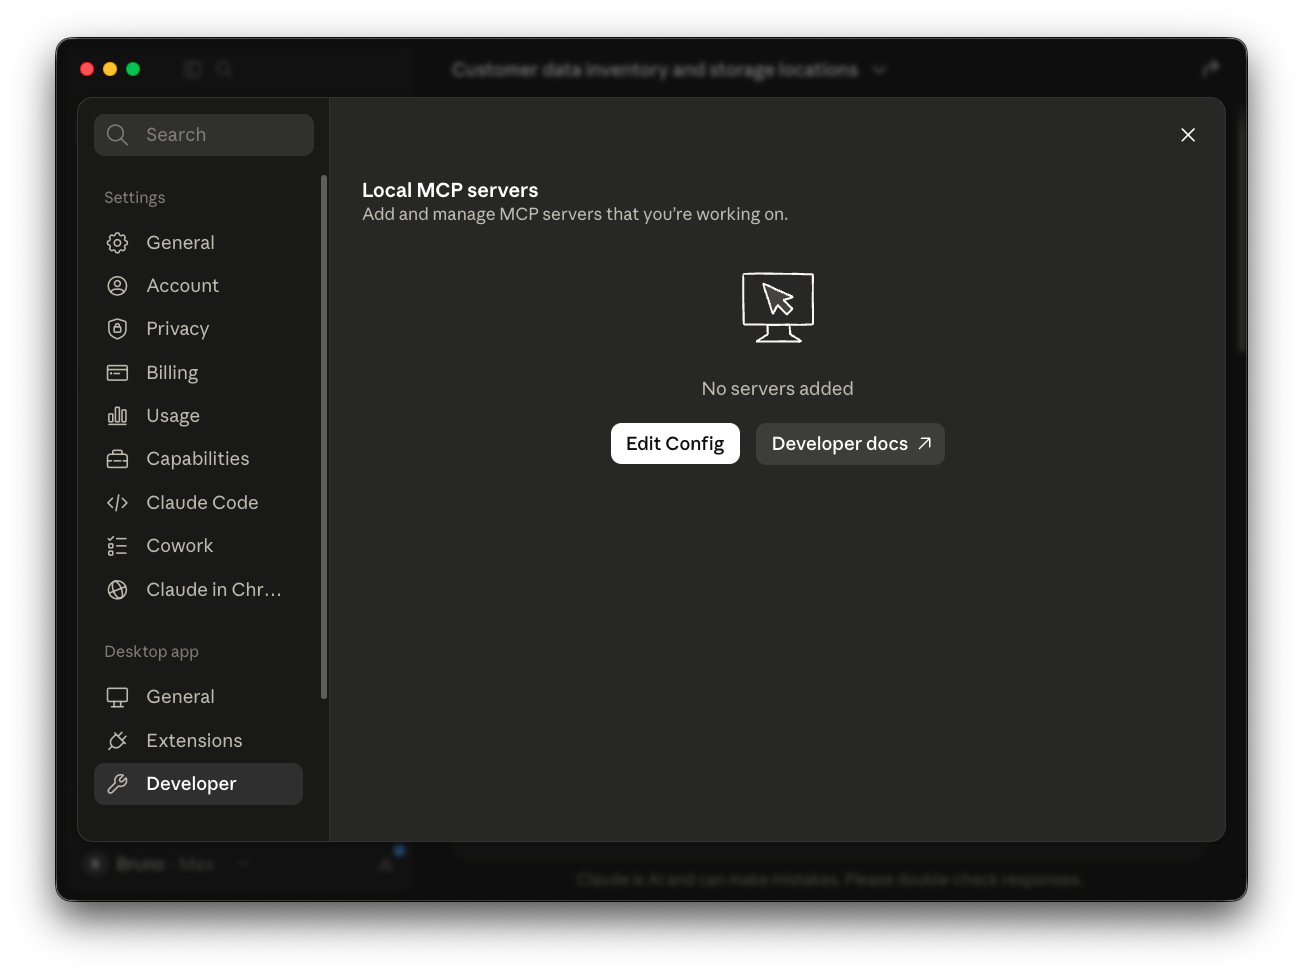
Task: Click the Claude in Chrome icon
Action: [117, 590]
